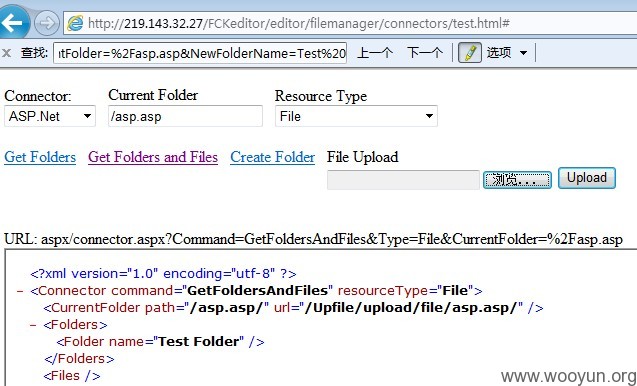Open the Connector ASP.Net dropdown

[x=50, y=116]
